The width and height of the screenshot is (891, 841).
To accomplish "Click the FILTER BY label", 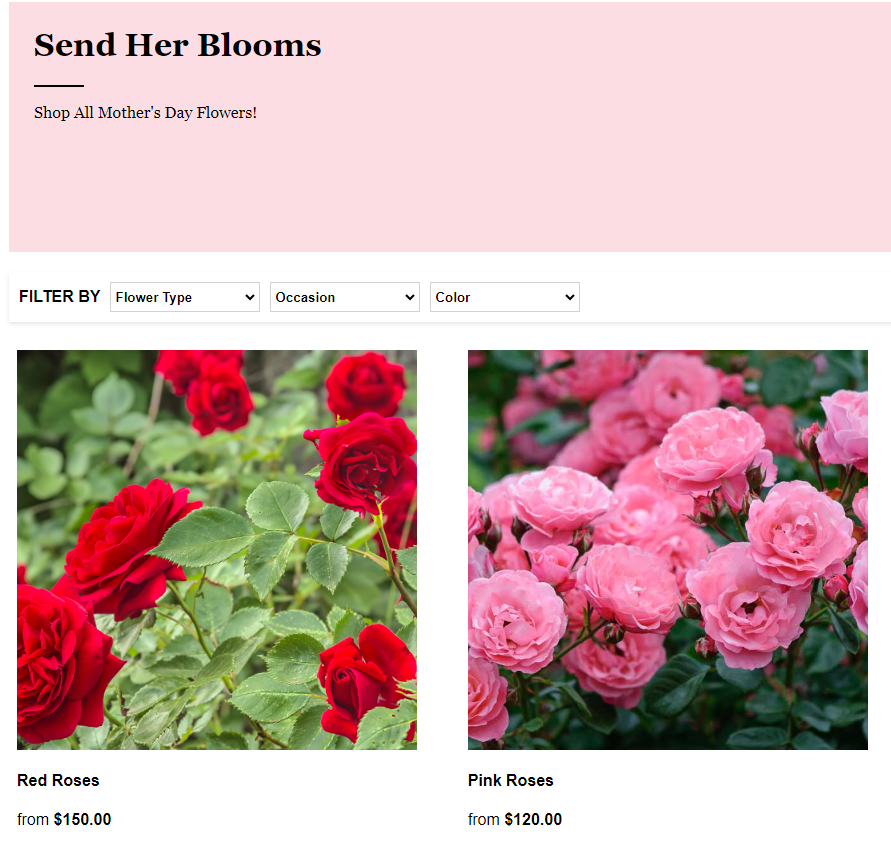I will tap(60, 297).
